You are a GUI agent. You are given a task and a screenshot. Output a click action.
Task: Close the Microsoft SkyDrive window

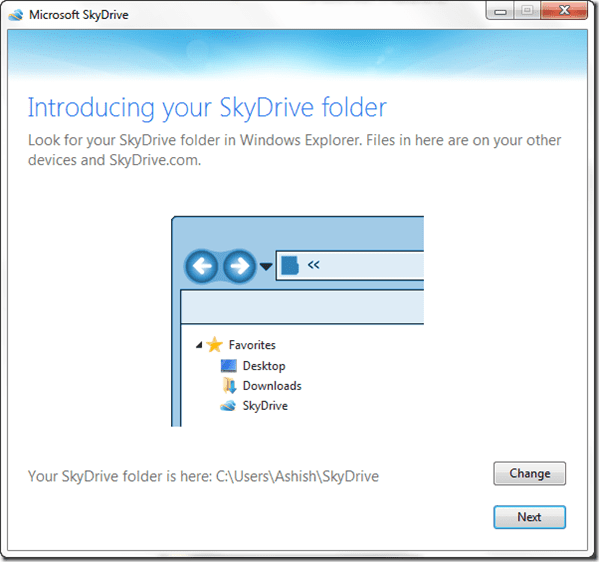click(564, 10)
